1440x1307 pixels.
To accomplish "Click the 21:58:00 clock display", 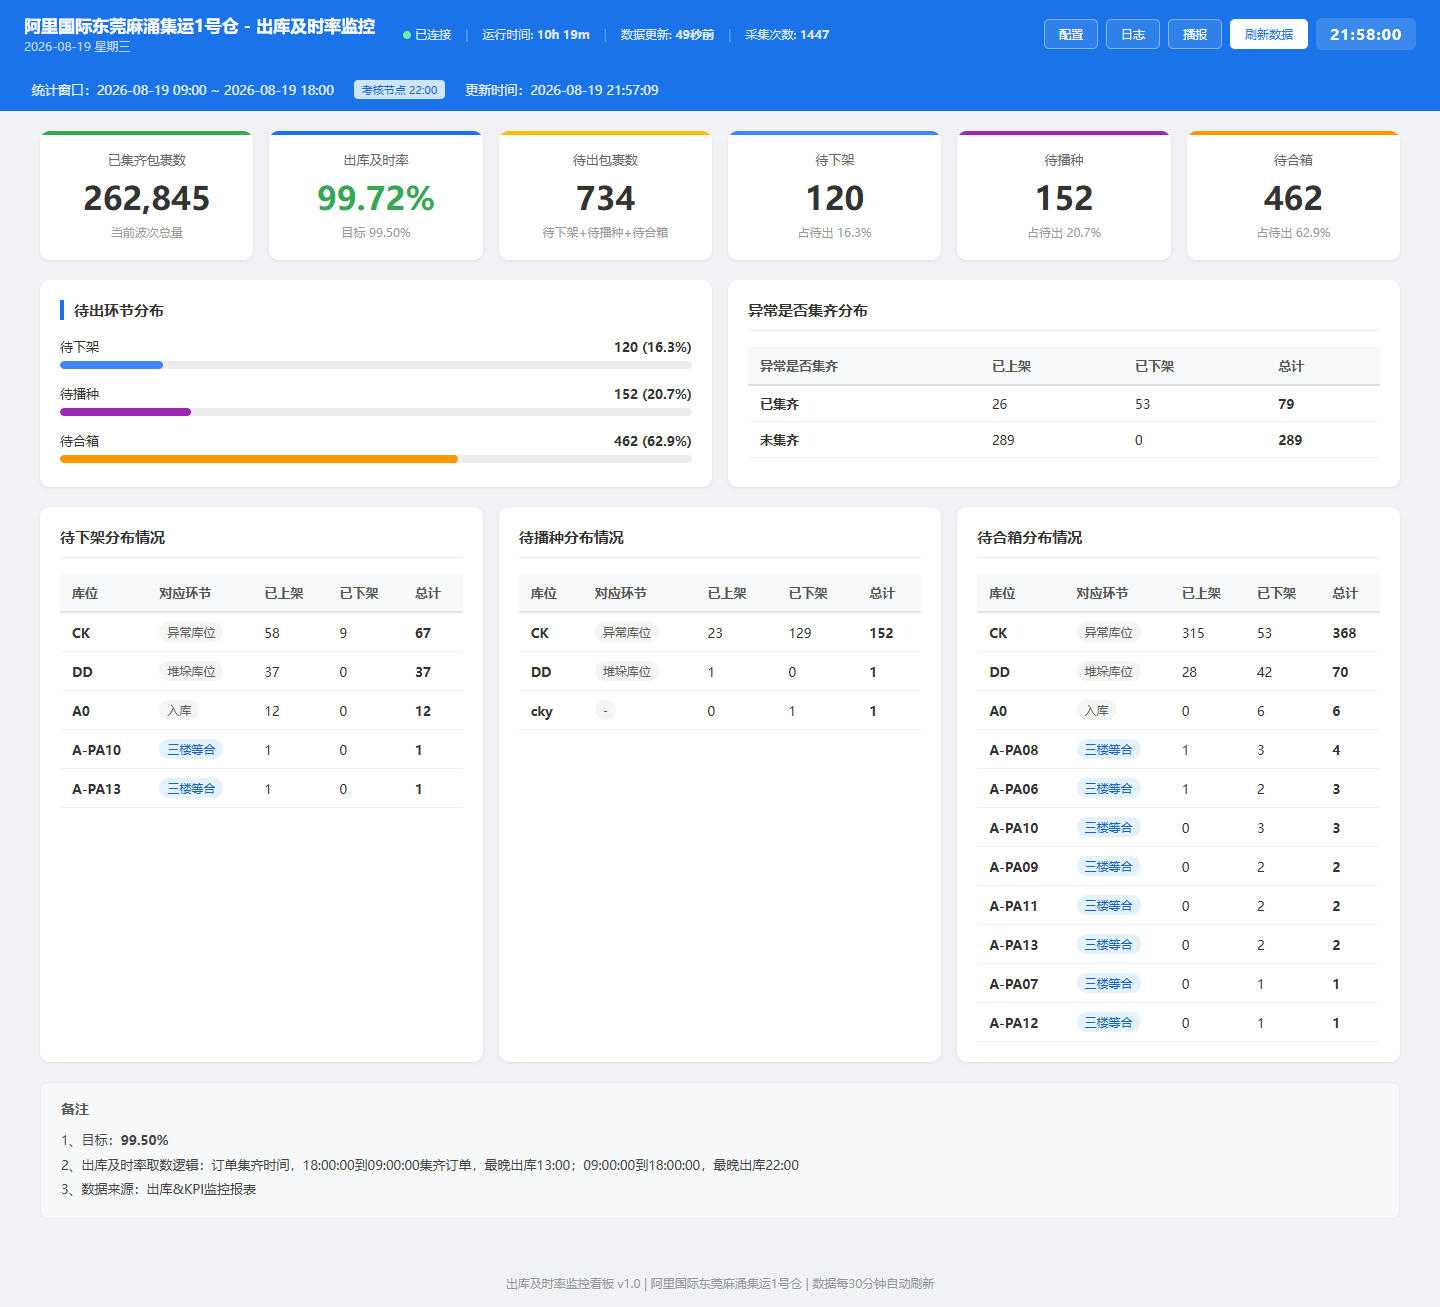I will coord(1366,34).
